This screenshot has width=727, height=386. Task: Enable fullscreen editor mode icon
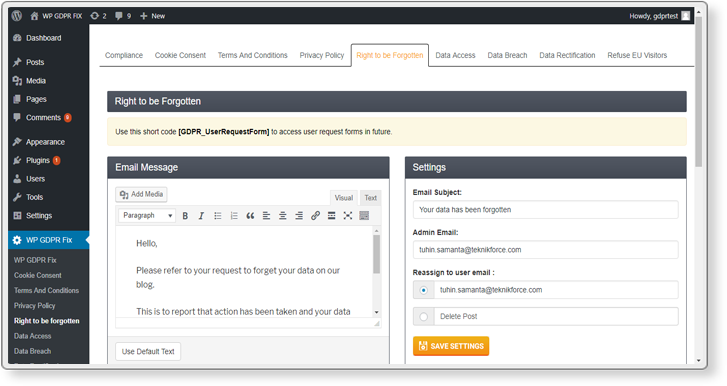[x=348, y=215]
